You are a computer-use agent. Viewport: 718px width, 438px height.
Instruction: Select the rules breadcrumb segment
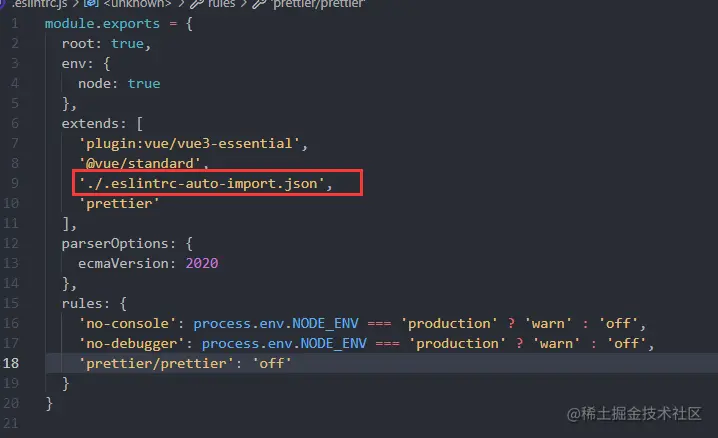(222, 4)
